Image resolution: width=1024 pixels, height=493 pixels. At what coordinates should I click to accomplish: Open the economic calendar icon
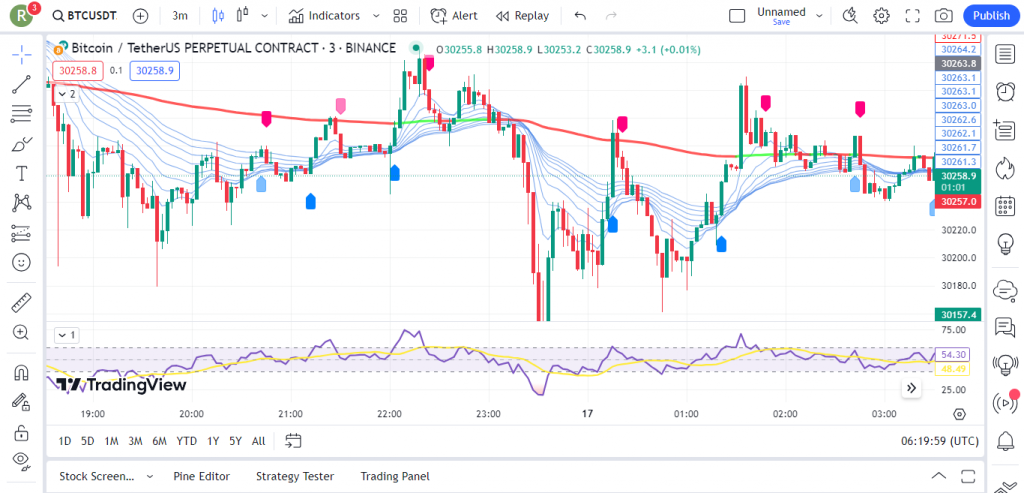[1006, 206]
